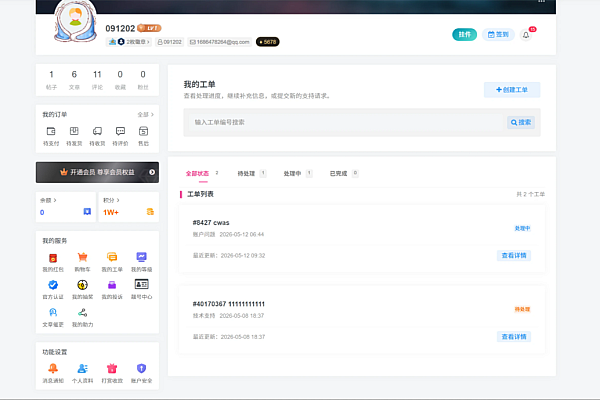Open the after-sales orders icon
This screenshot has width=600, height=400.
click(143, 132)
